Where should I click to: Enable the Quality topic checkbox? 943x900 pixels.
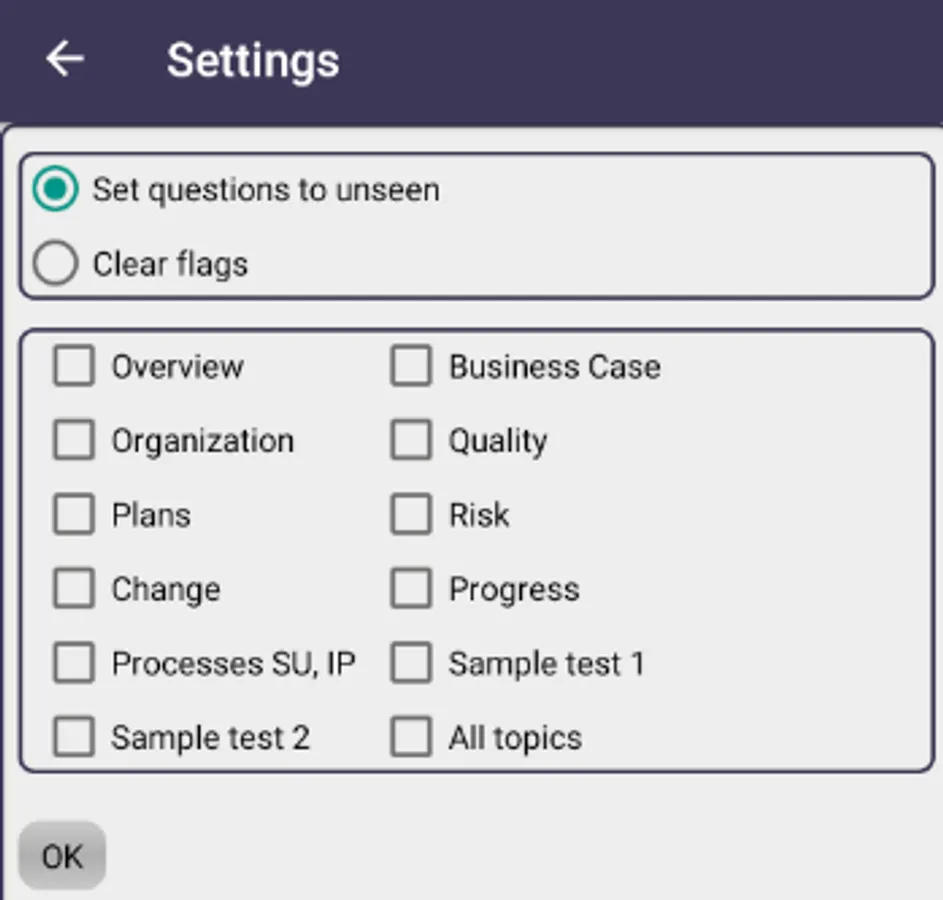click(x=410, y=440)
